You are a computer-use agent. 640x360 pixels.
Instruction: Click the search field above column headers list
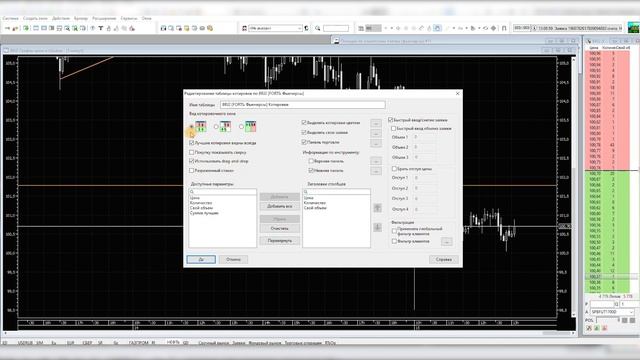pos(336,191)
